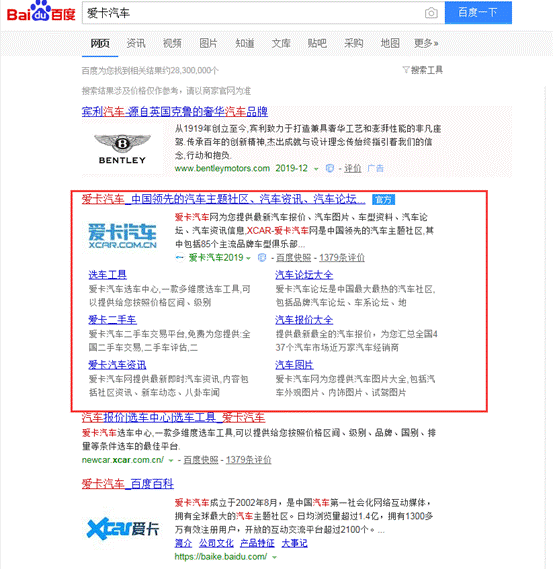The height and width of the screenshot is (569, 553).
Task: Open the 大事记 baike link
Action: click(x=294, y=543)
